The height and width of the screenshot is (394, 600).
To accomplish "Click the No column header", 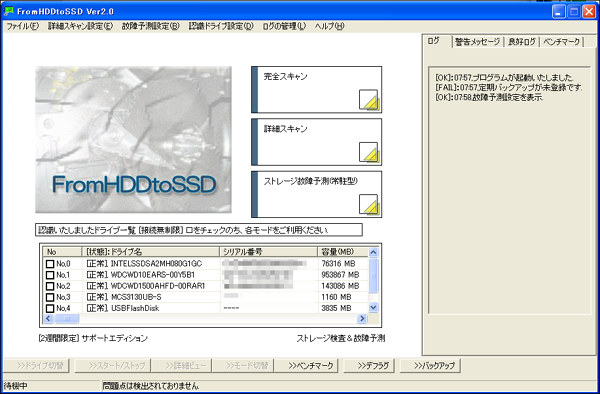I will coord(63,252).
